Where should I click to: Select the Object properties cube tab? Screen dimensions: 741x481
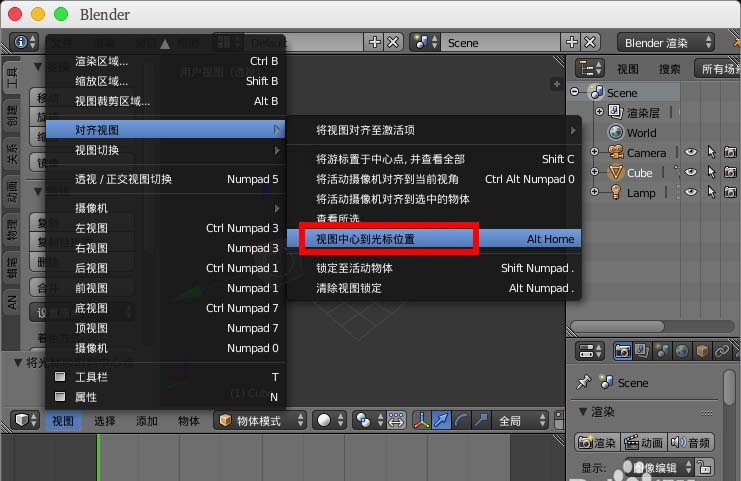click(702, 351)
